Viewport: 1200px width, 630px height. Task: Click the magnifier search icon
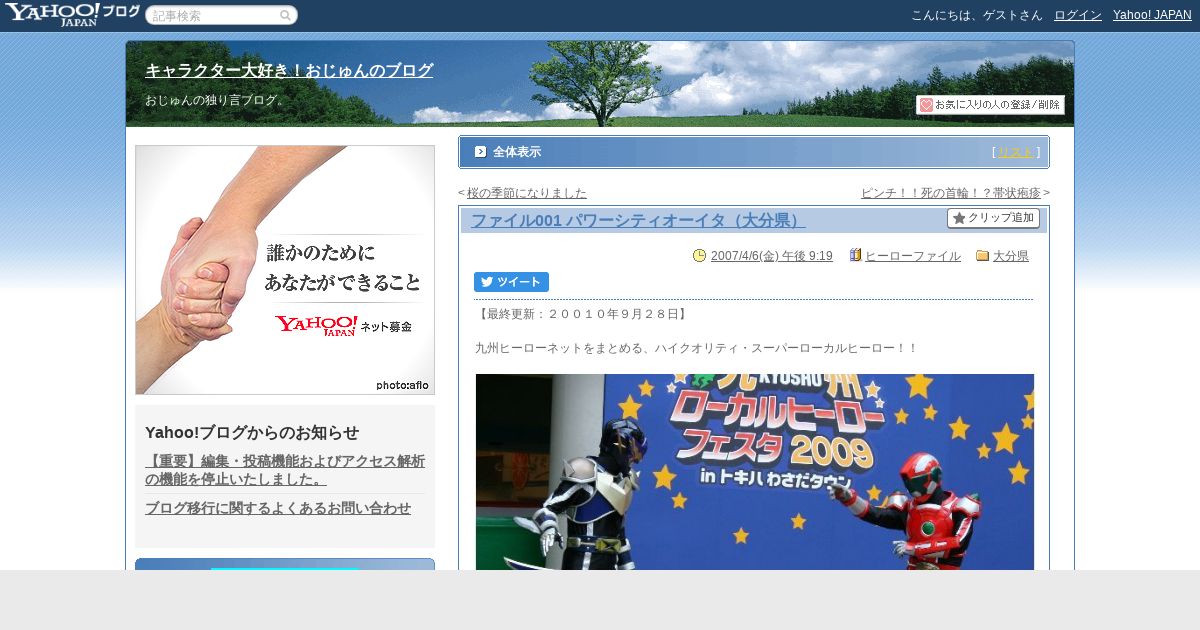click(285, 15)
